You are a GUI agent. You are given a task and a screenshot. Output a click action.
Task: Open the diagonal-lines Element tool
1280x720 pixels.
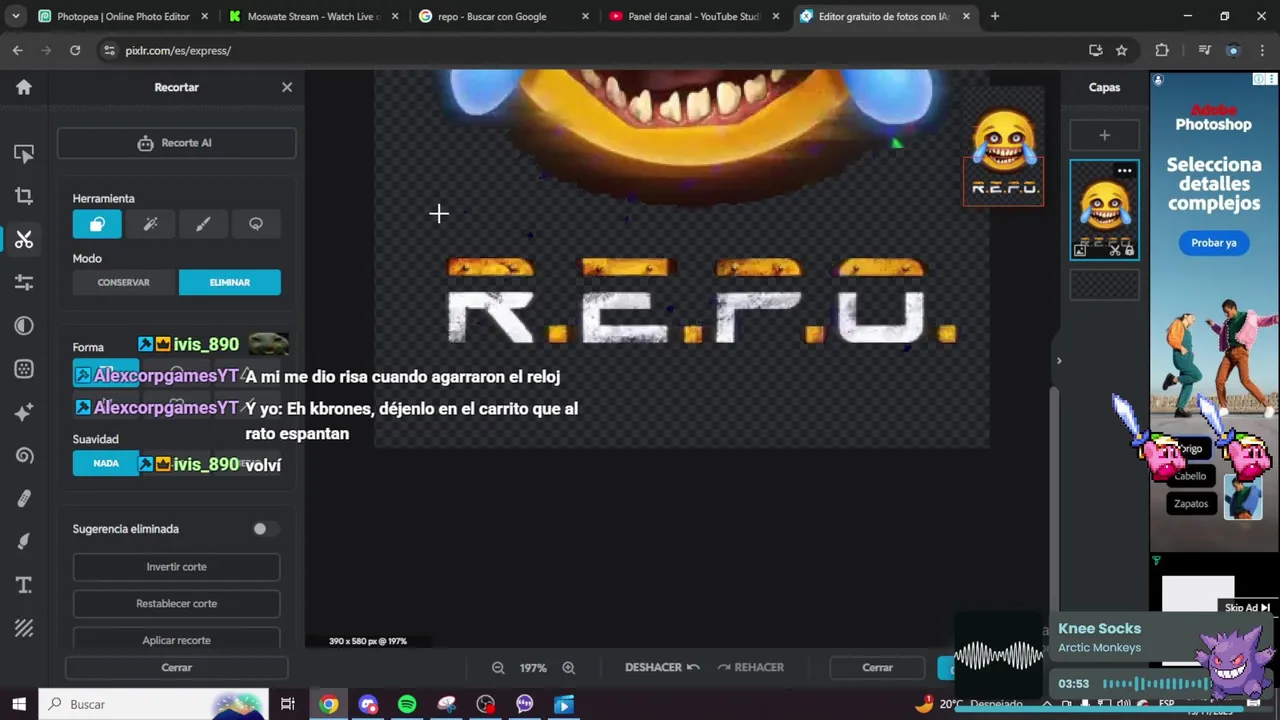click(24, 628)
